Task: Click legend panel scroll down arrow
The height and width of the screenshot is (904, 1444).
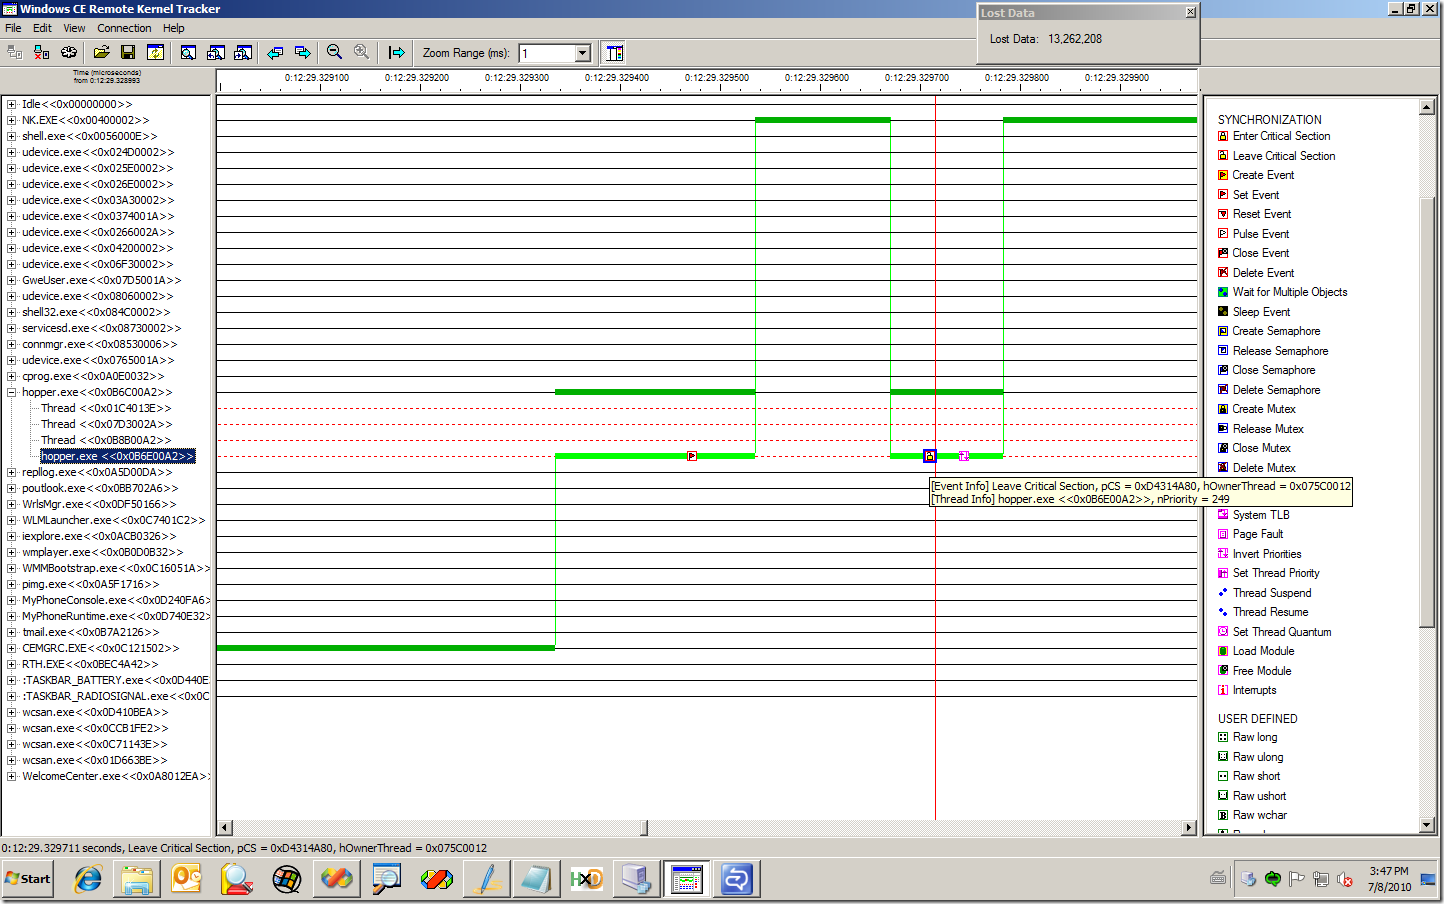Action: 1427,825
